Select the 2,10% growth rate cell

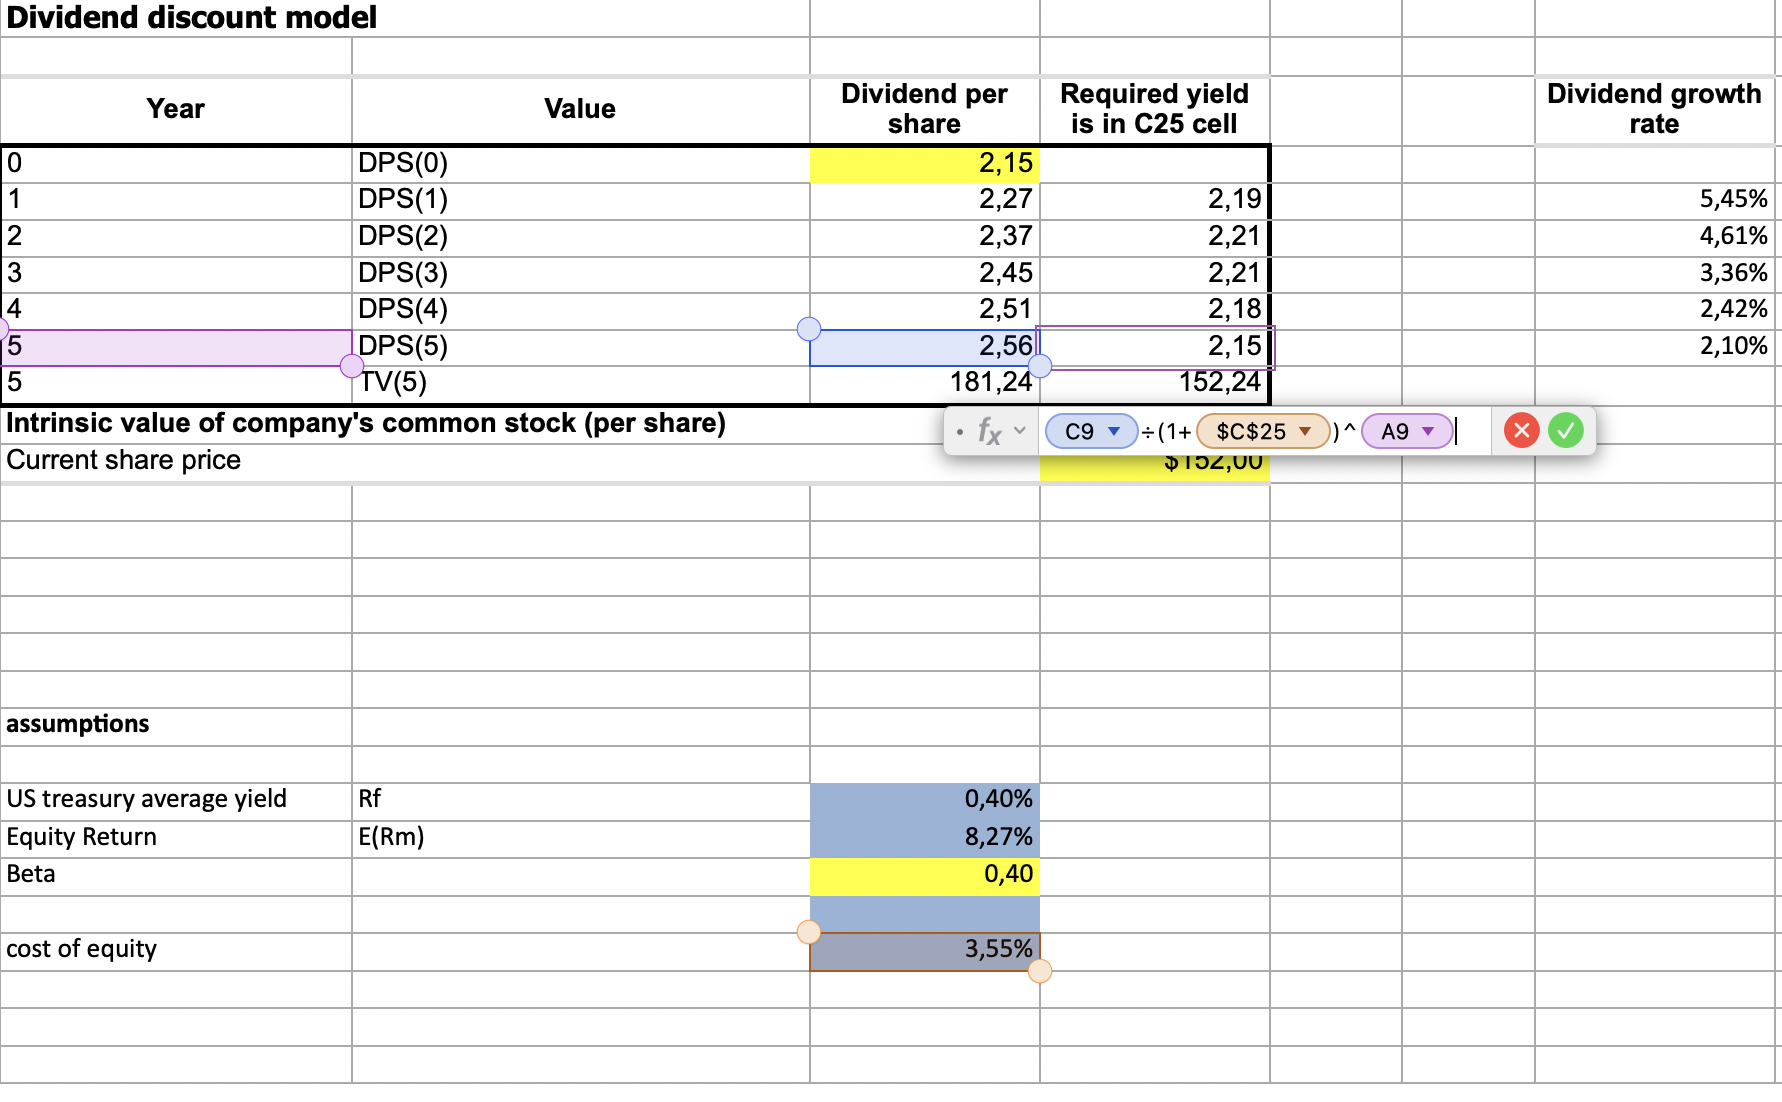tap(1654, 347)
